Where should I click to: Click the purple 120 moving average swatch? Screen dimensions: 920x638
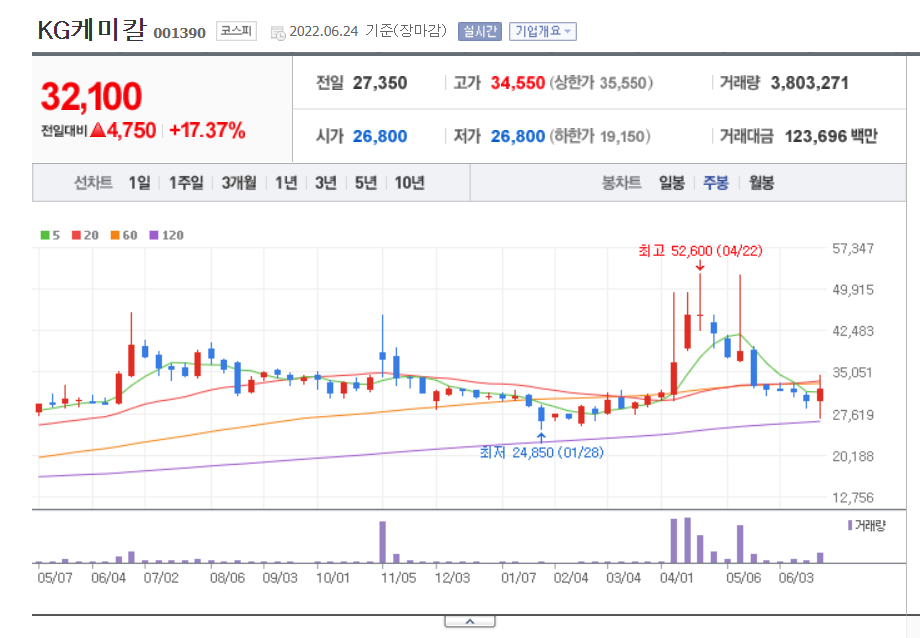click(154, 235)
